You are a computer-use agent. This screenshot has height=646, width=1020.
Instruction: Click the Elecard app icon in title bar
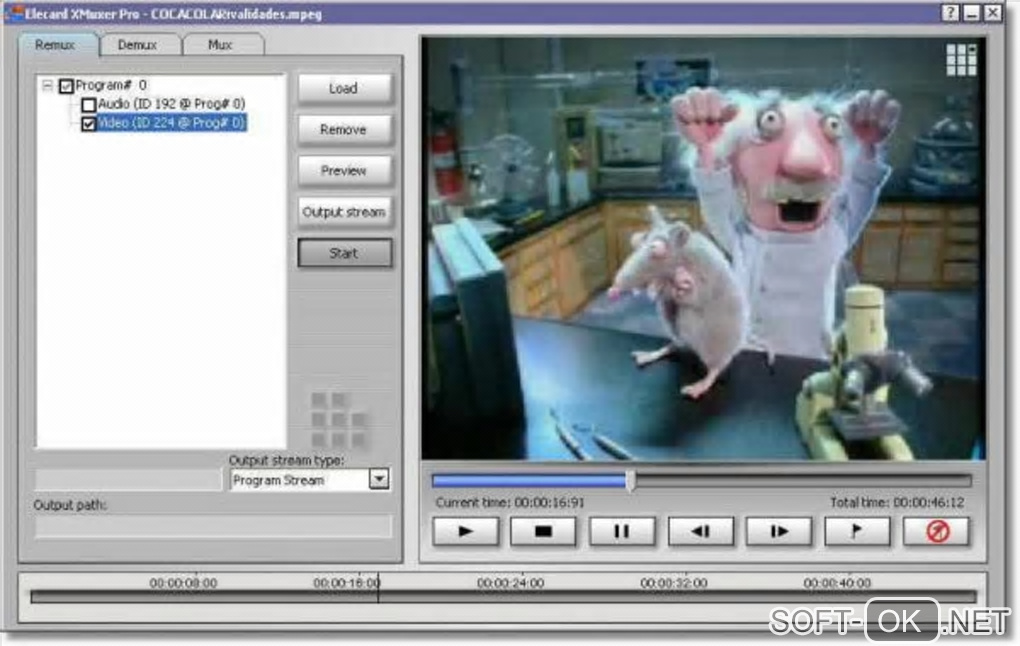[14, 14]
